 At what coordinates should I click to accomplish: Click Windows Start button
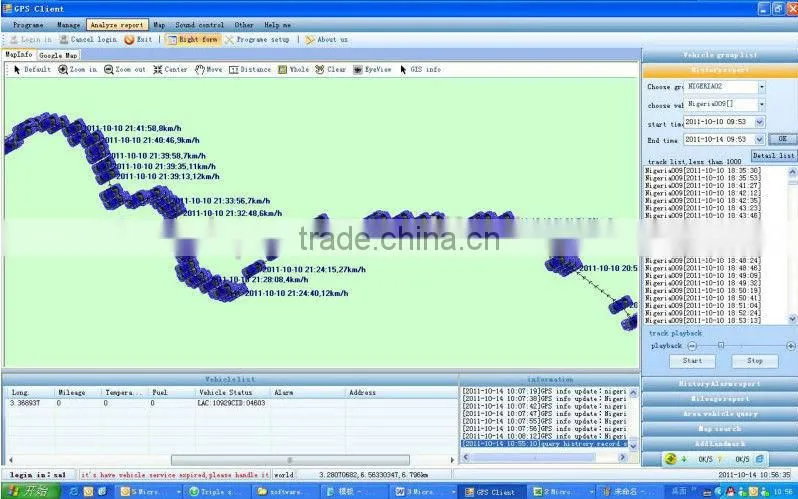[x=30, y=491]
